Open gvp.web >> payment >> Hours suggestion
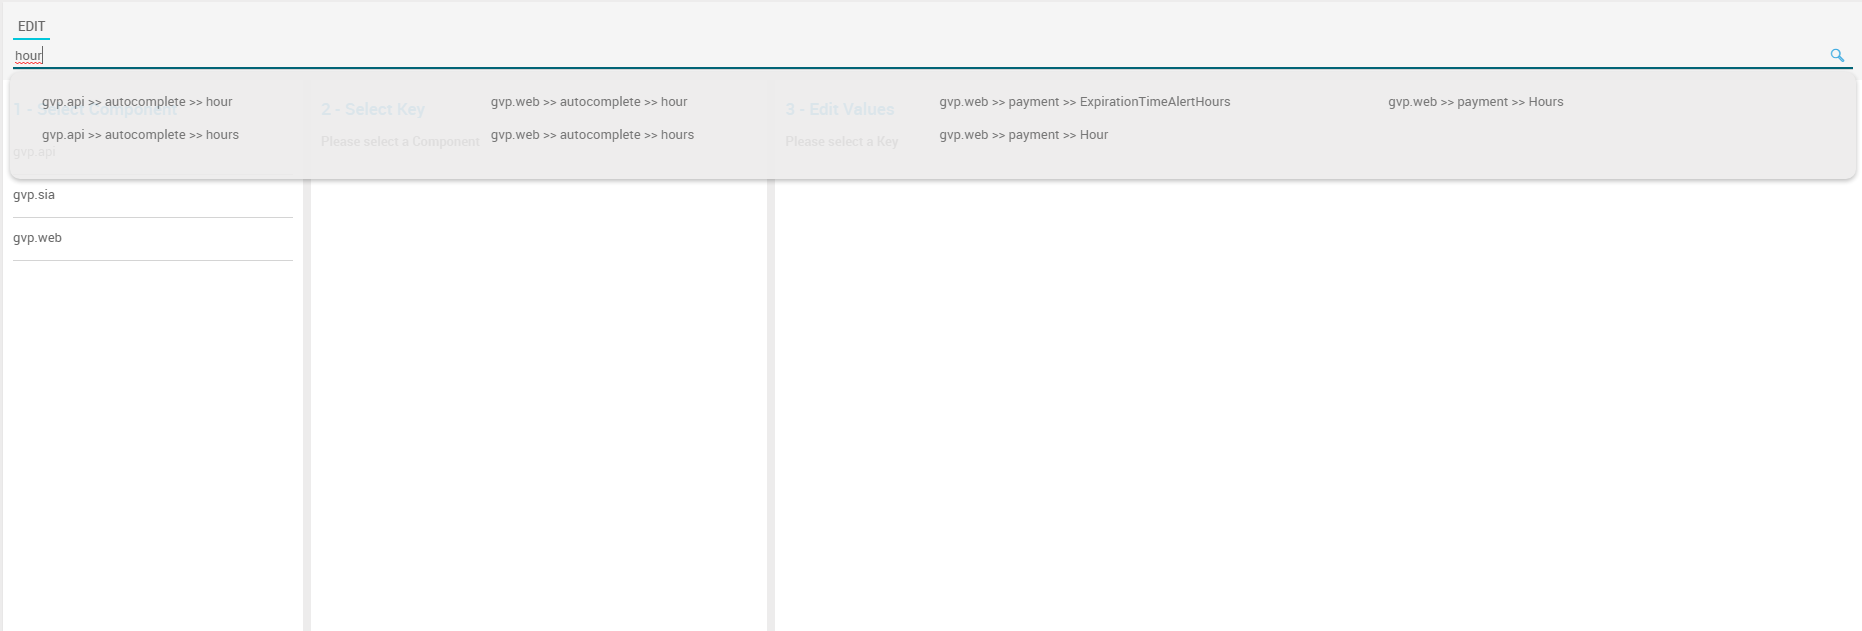 [x=1475, y=102]
